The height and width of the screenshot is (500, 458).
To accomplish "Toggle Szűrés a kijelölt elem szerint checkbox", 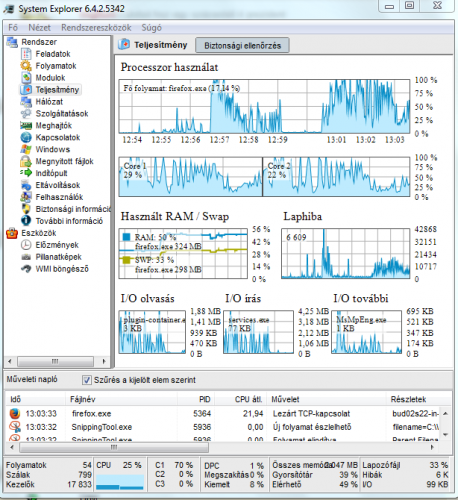I will click(x=87, y=380).
